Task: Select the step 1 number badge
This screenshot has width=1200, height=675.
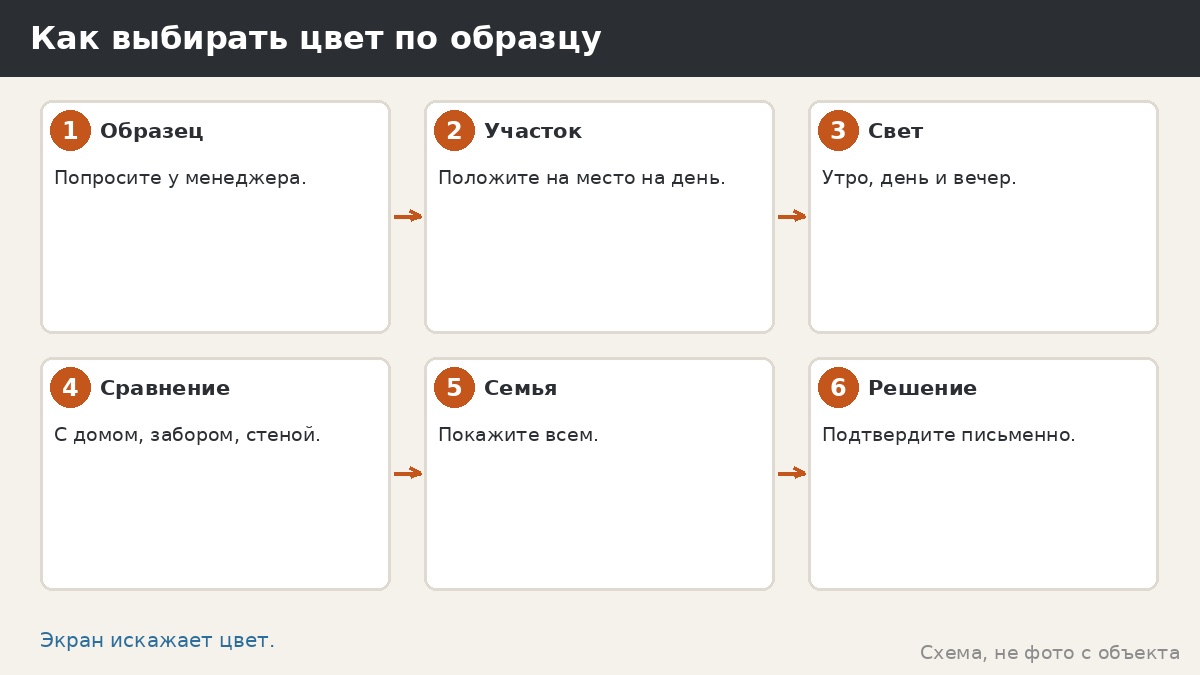Action: [x=70, y=131]
